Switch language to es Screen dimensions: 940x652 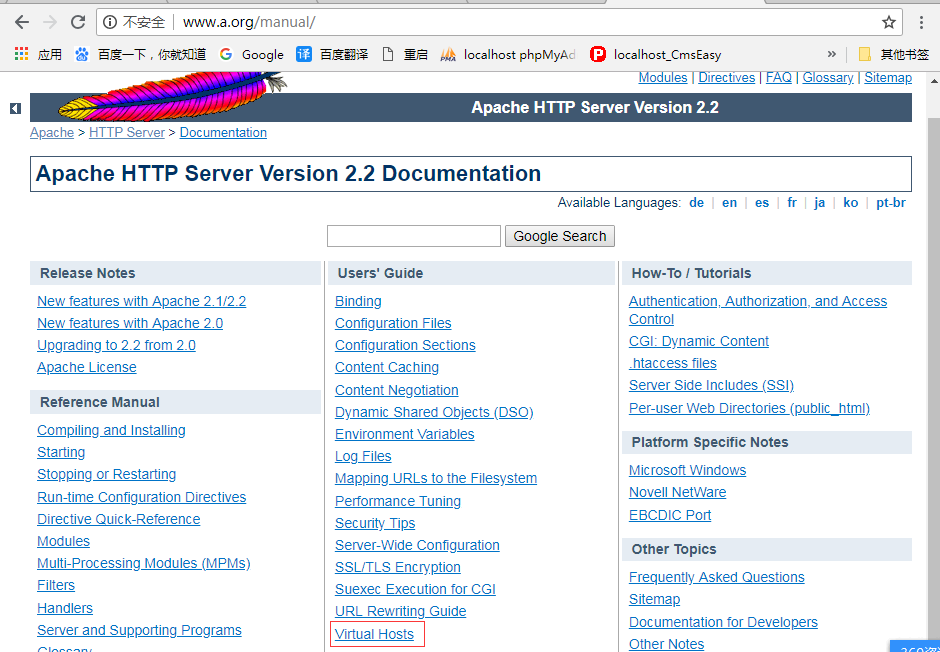(762, 203)
